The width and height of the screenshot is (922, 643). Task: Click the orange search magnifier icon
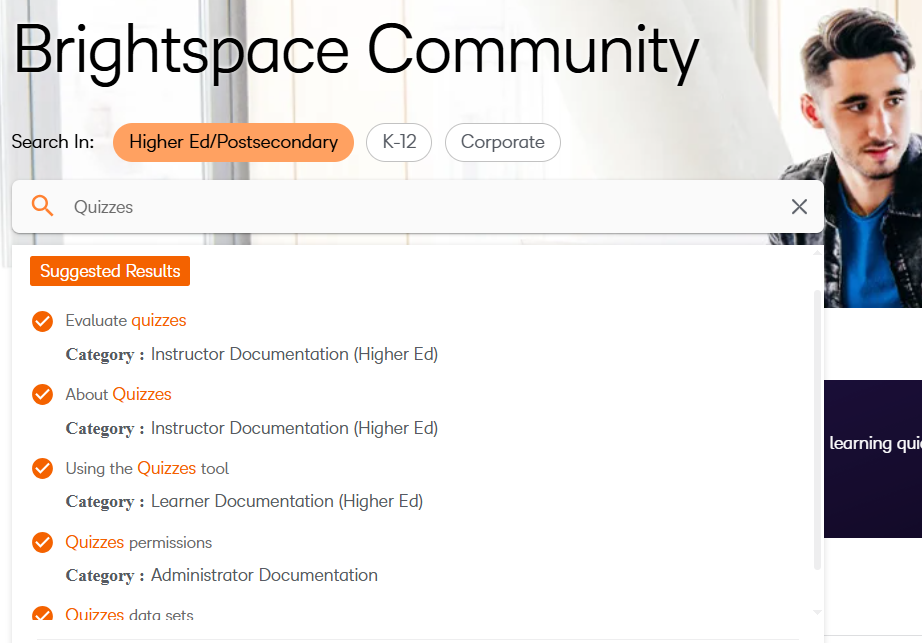click(42, 206)
